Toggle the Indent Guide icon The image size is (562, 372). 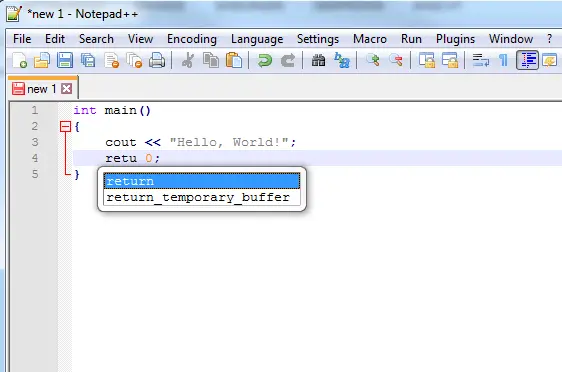point(527,60)
